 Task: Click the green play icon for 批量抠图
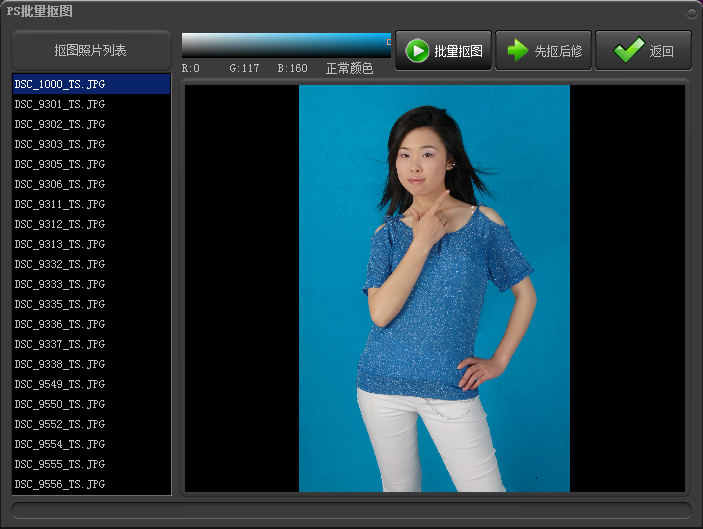pyautogui.click(x=417, y=51)
